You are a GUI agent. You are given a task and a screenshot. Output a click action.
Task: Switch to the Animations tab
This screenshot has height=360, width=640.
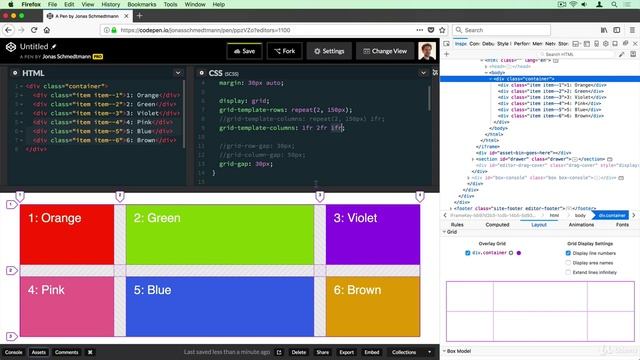(x=581, y=225)
